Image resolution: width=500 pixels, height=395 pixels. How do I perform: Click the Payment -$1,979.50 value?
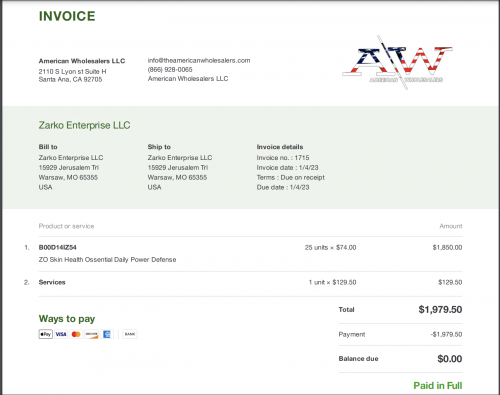[x=446, y=334]
